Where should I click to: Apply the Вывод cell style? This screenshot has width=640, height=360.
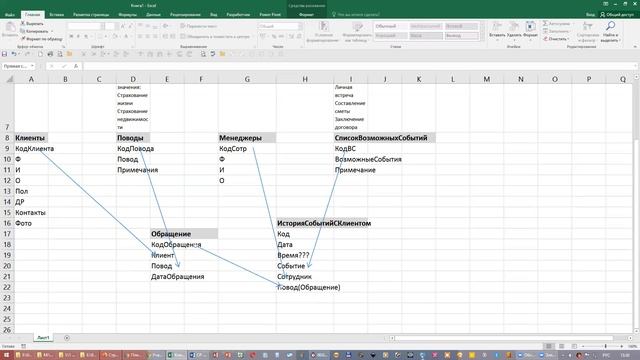[462, 36]
